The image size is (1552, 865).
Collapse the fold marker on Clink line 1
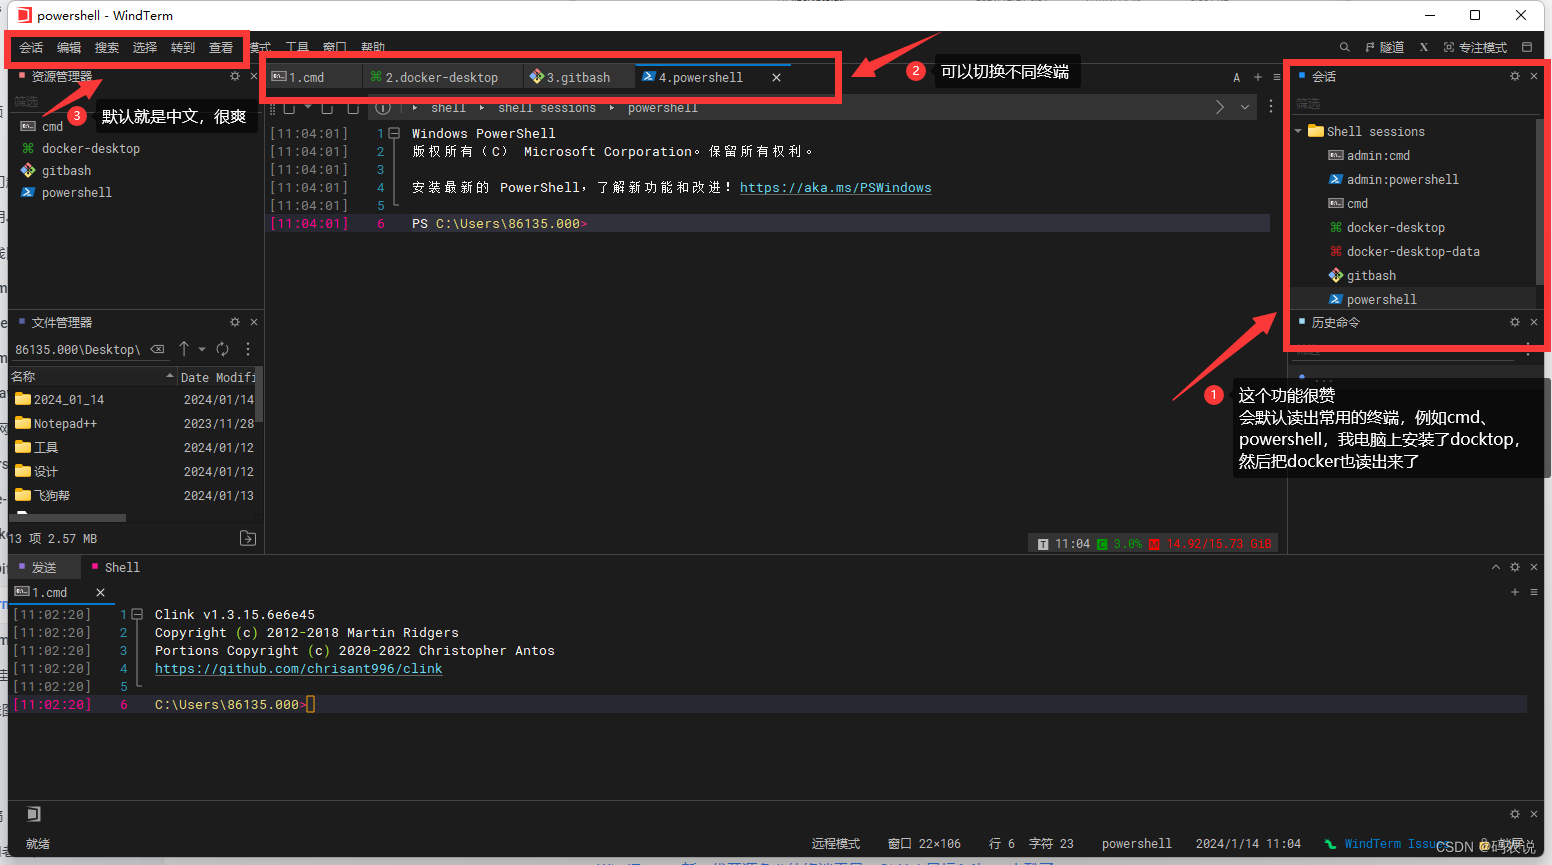(x=137, y=614)
